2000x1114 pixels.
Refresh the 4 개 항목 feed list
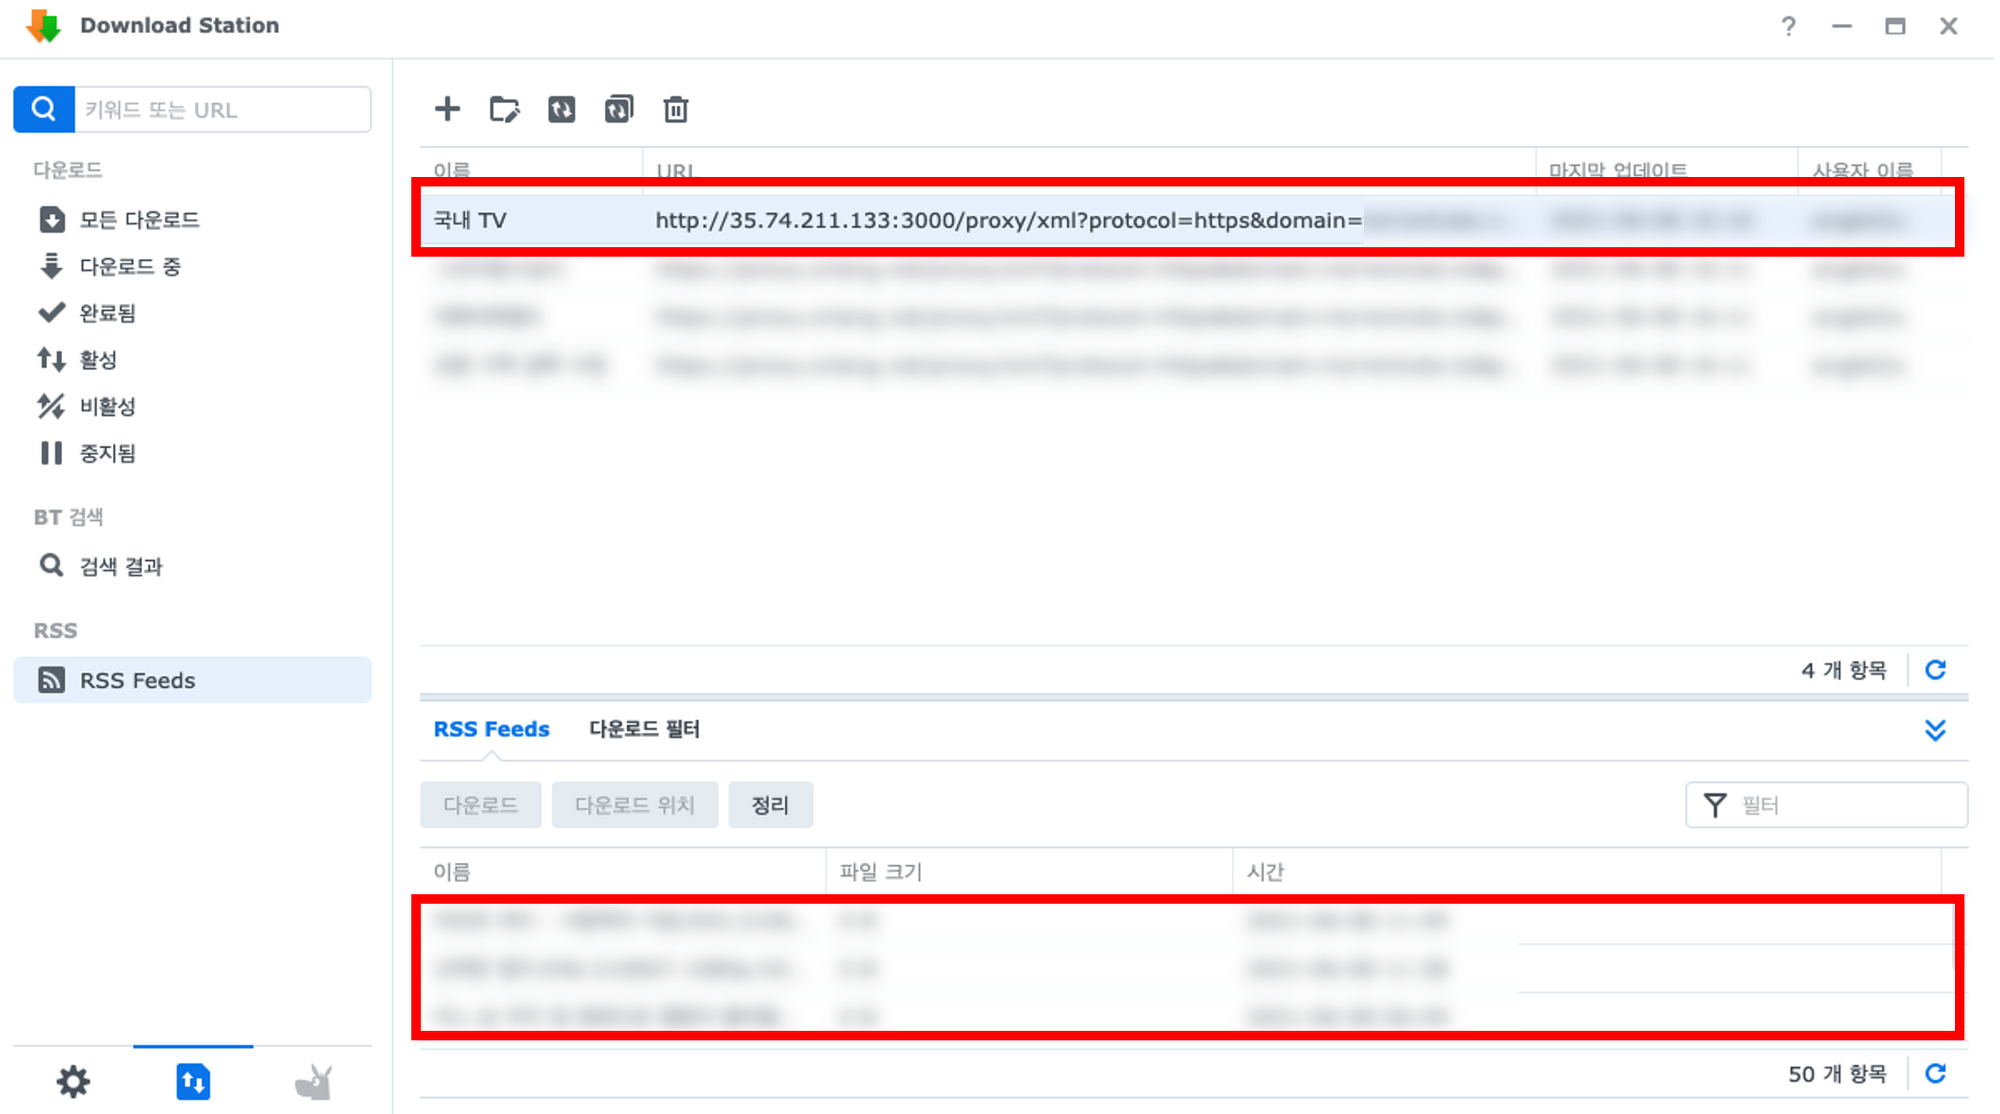pos(1935,670)
